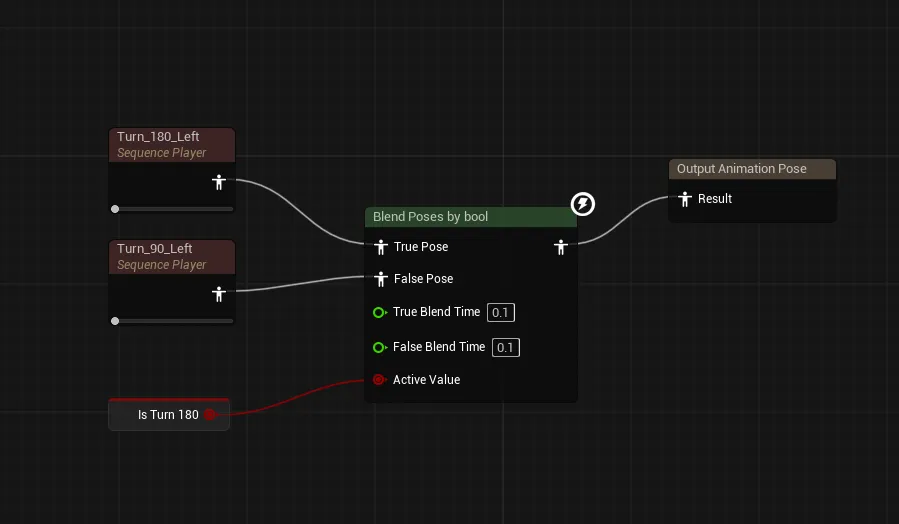Click the False Blend Time green pin
The image size is (899, 524).
(380, 347)
